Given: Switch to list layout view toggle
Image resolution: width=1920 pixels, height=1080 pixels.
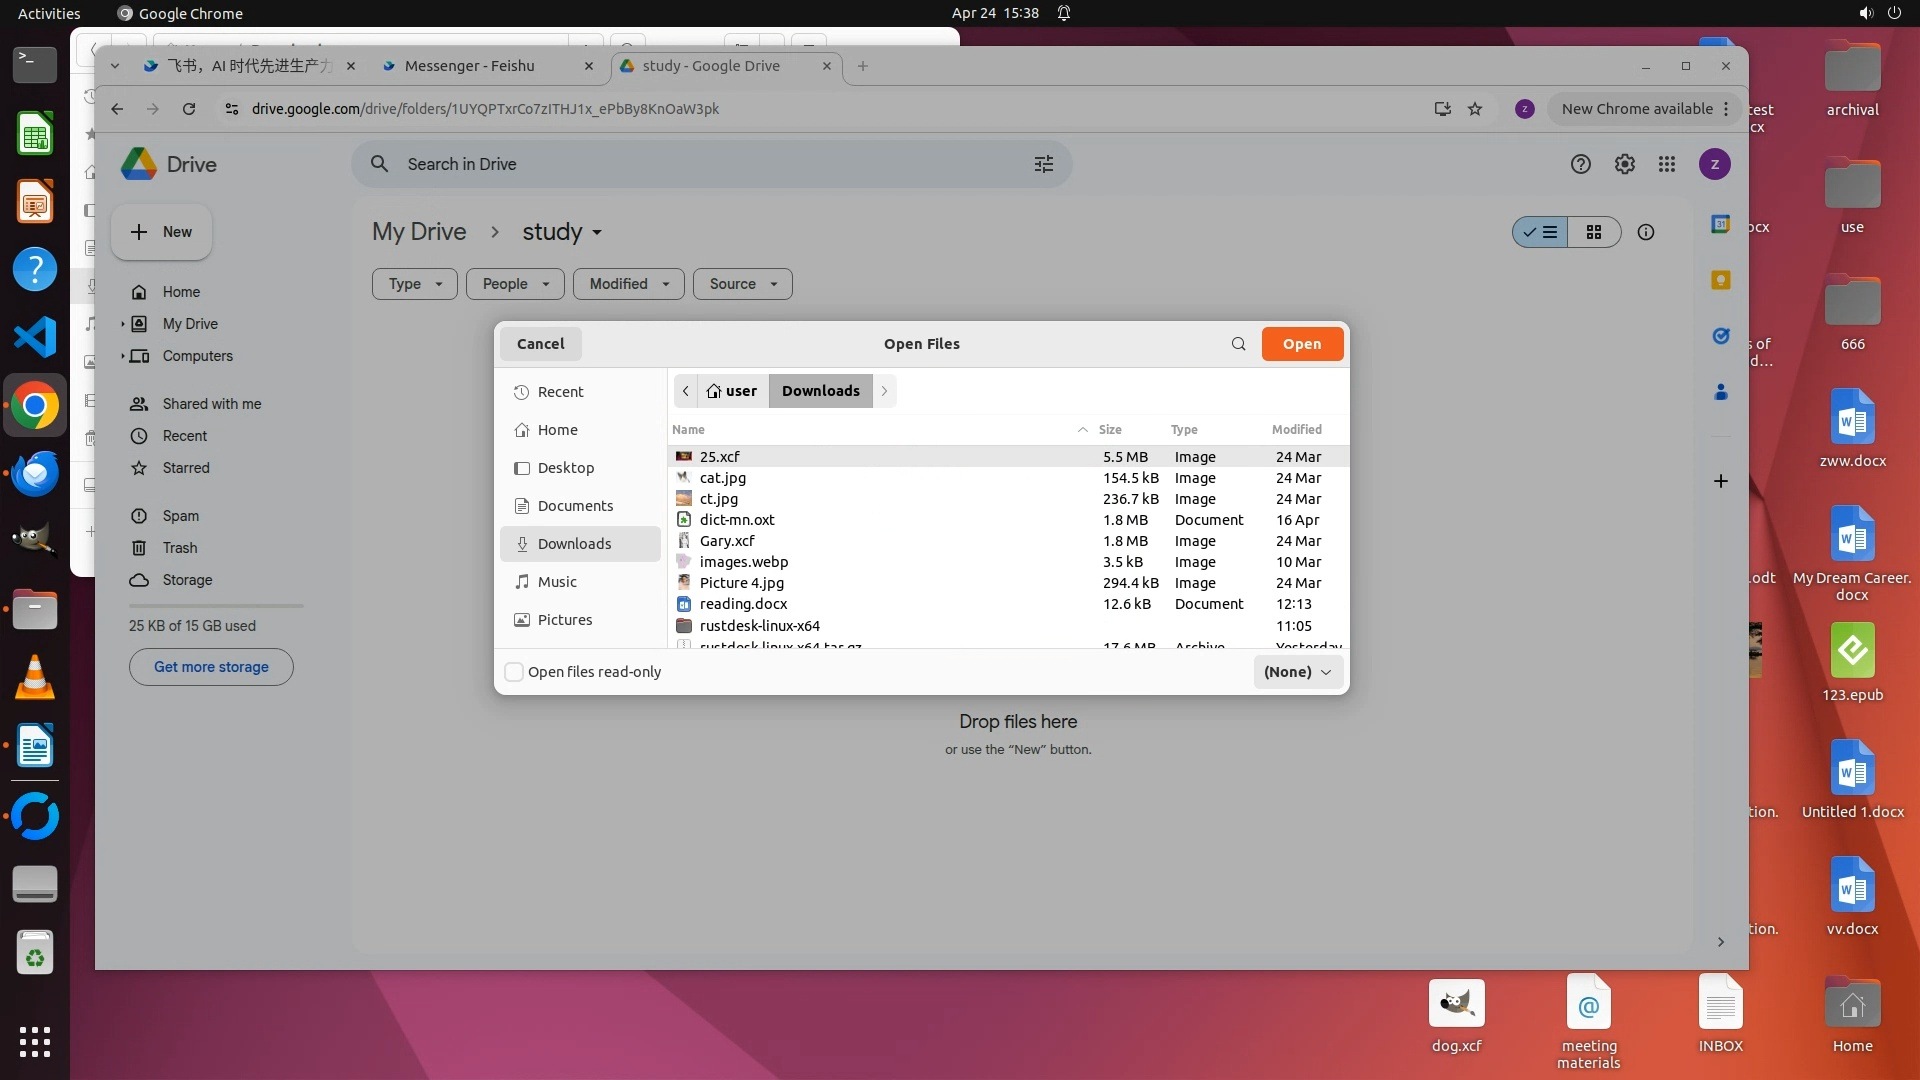Looking at the screenshot, I should [x=1540, y=232].
